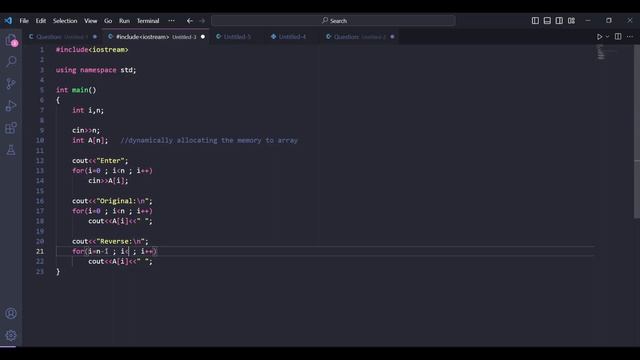Go forward with the right arrow
Image resolution: width=640 pixels, height=360 pixels.
(x=202, y=20)
